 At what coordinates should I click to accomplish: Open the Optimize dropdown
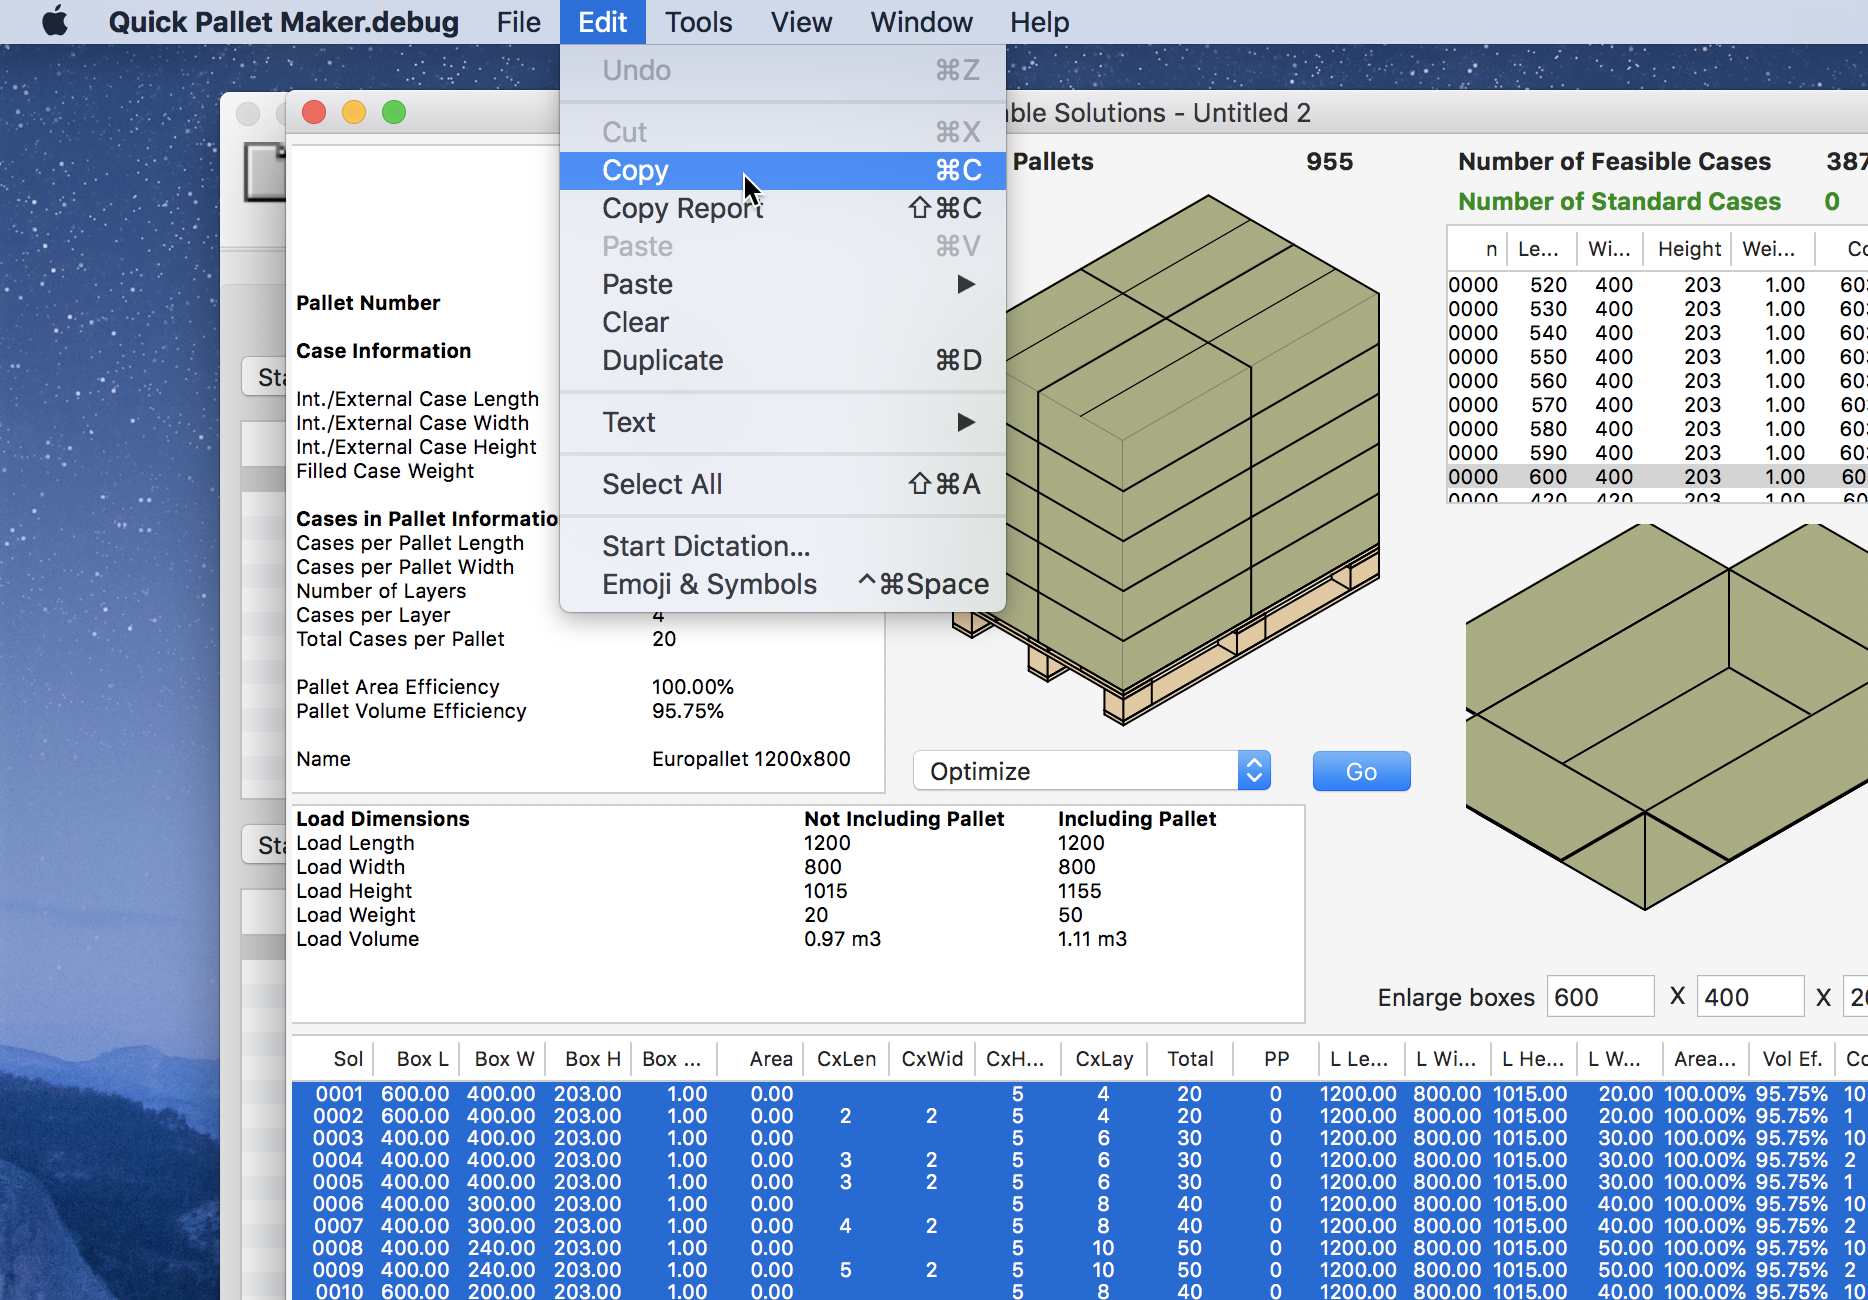pyautogui.click(x=1091, y=771)
